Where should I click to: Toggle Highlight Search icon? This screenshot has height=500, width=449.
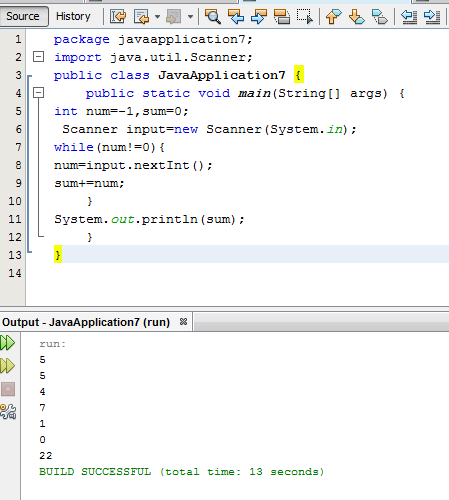(282, 16)
